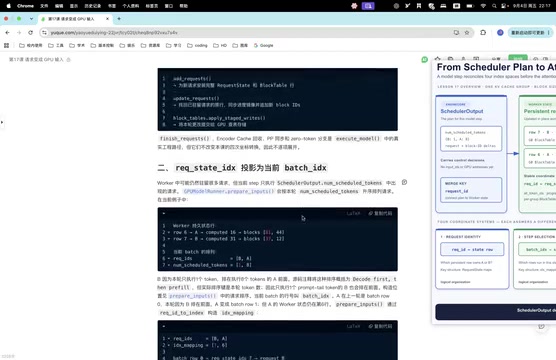Open the Chrome application menu
This screenshot has width=556, height=360.
click(25, 6)
